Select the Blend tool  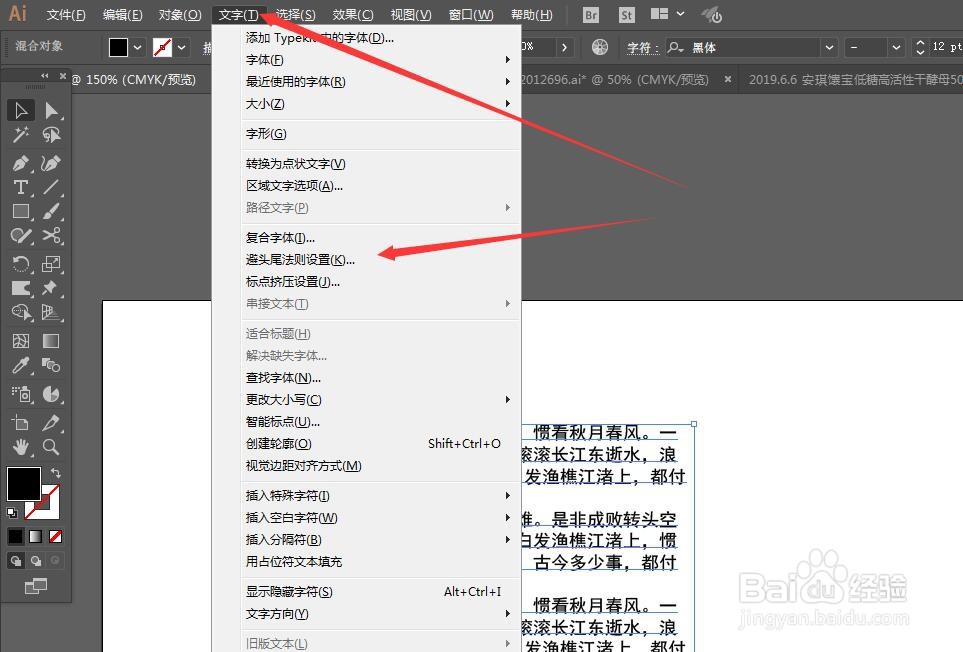(x=51, y=365)
